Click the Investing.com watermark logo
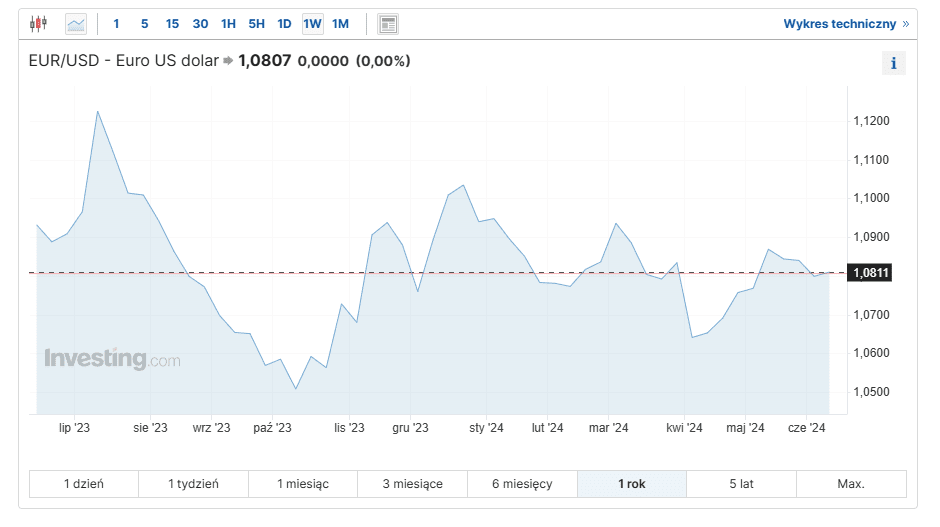This screenshot has width=940, height=527. (x=112, y=359)
